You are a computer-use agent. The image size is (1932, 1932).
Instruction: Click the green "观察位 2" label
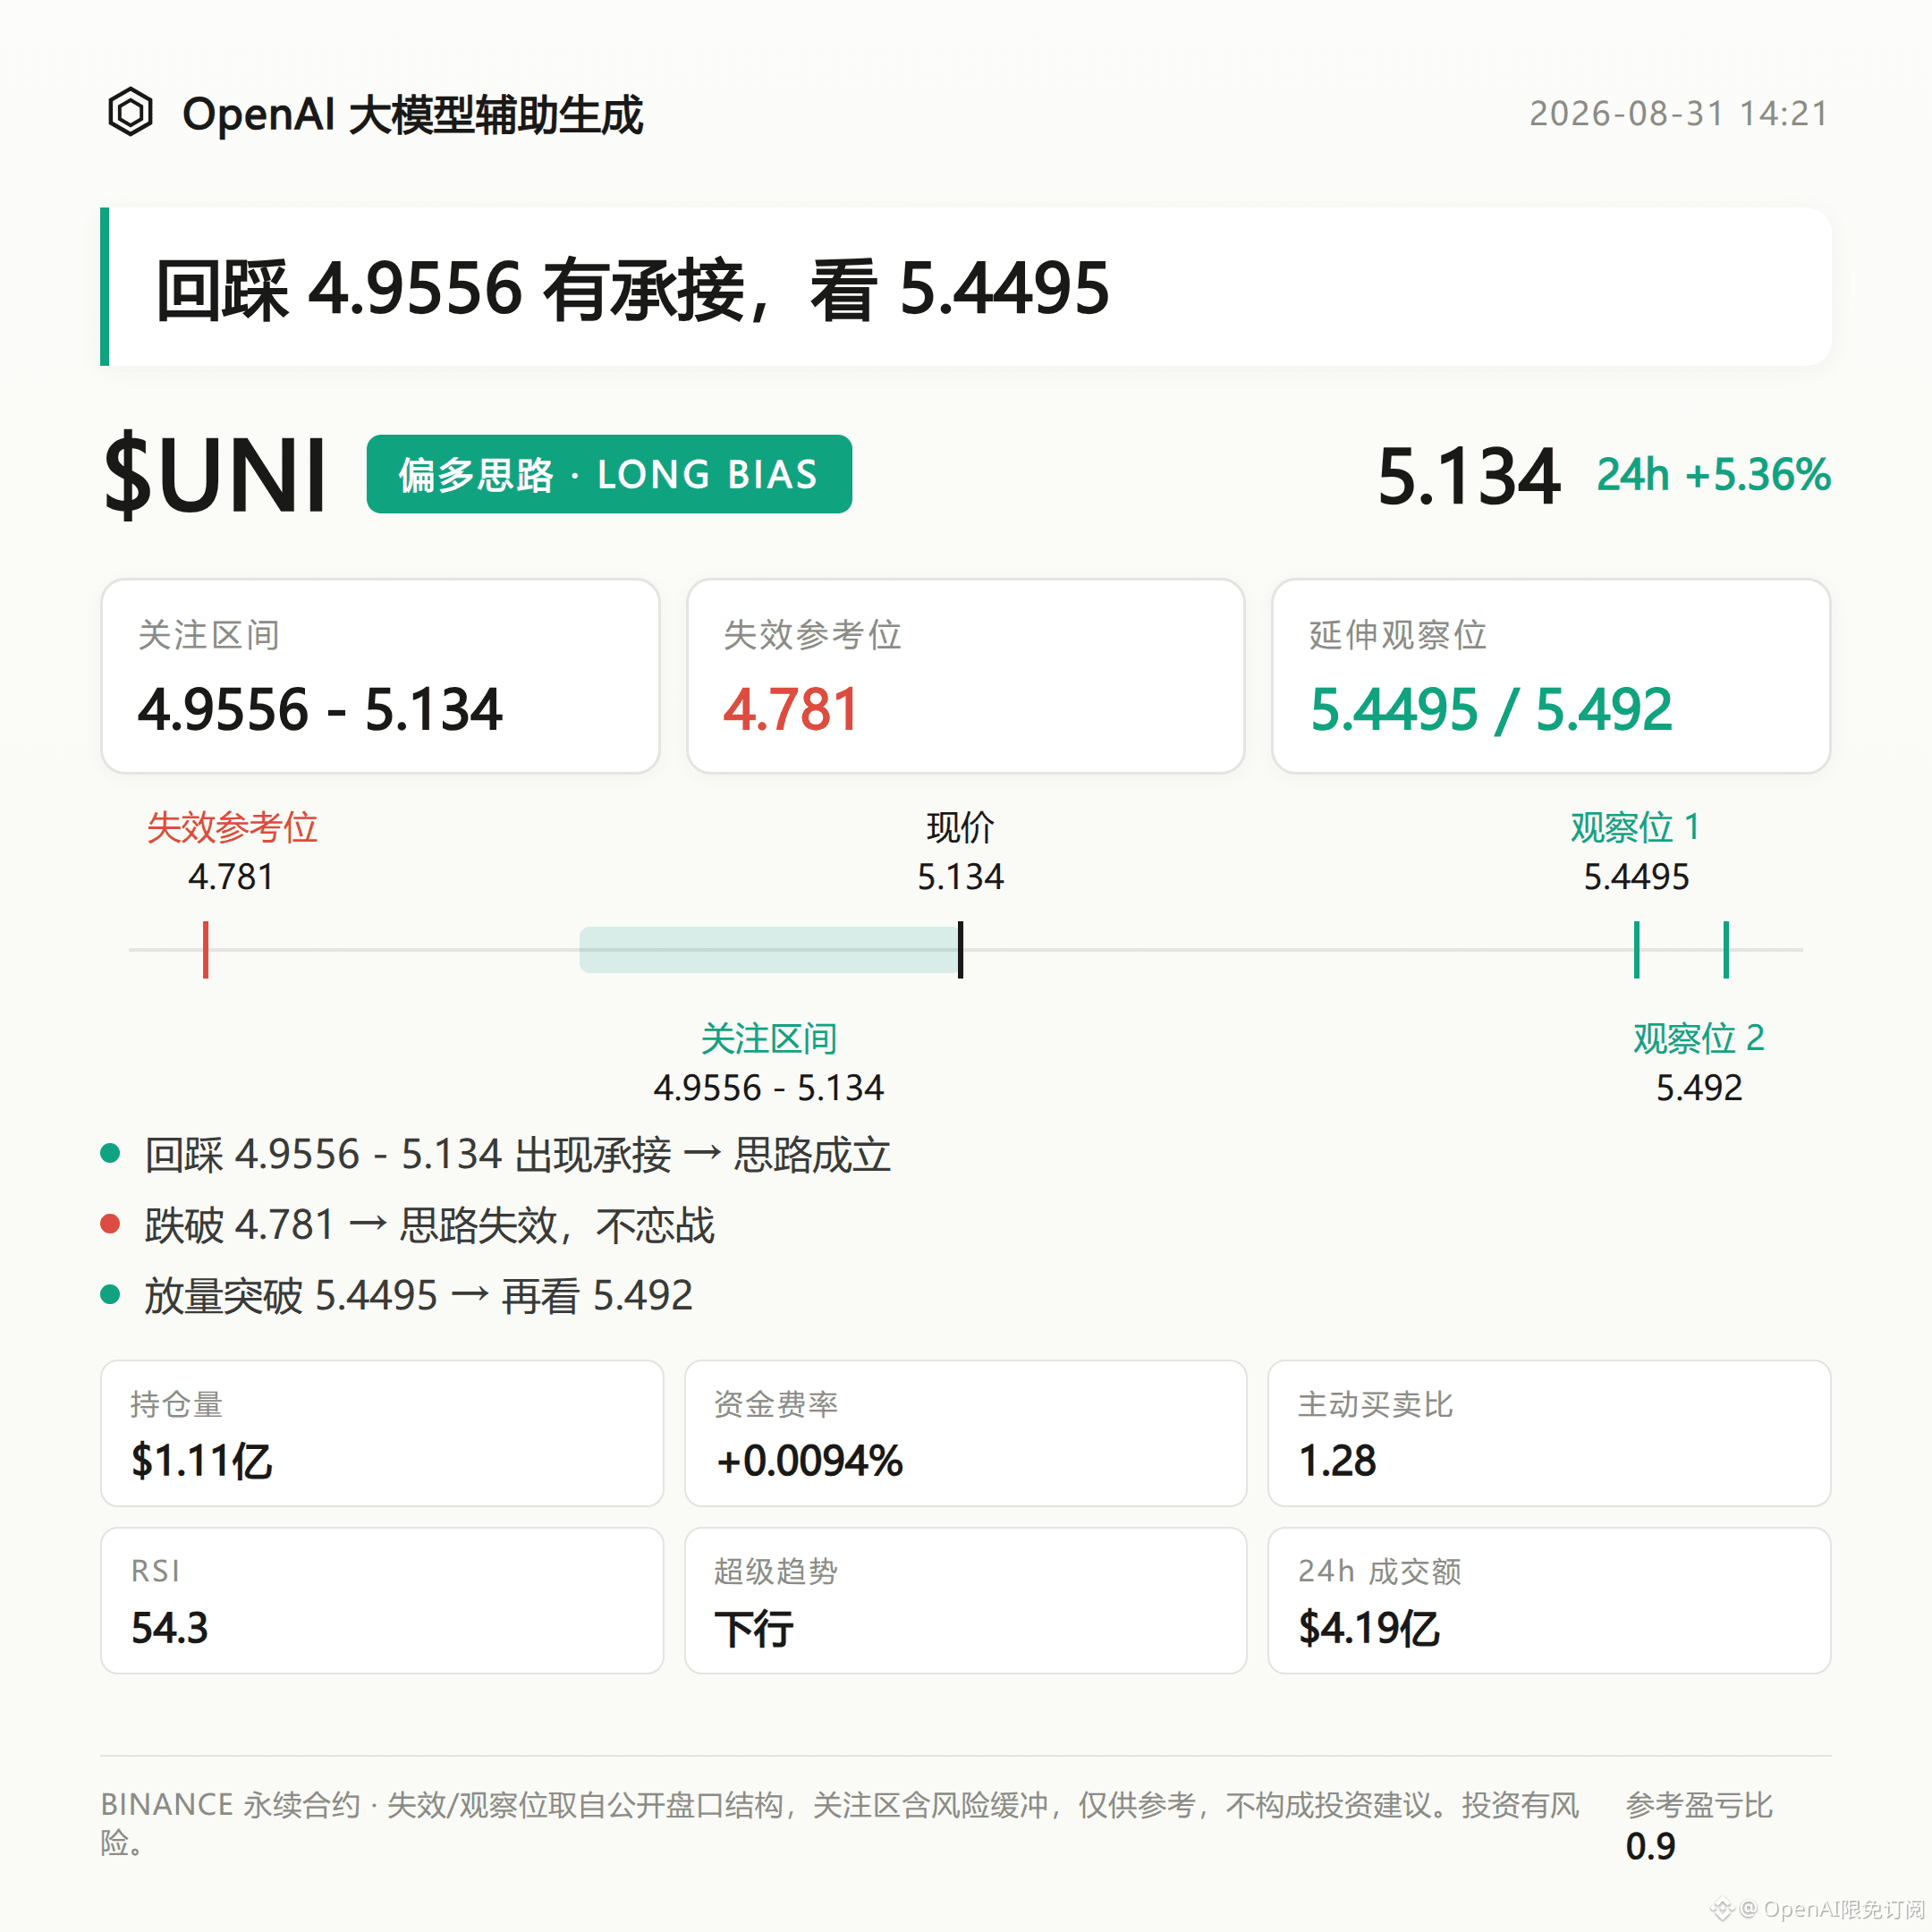[x=1699, y=1038]
